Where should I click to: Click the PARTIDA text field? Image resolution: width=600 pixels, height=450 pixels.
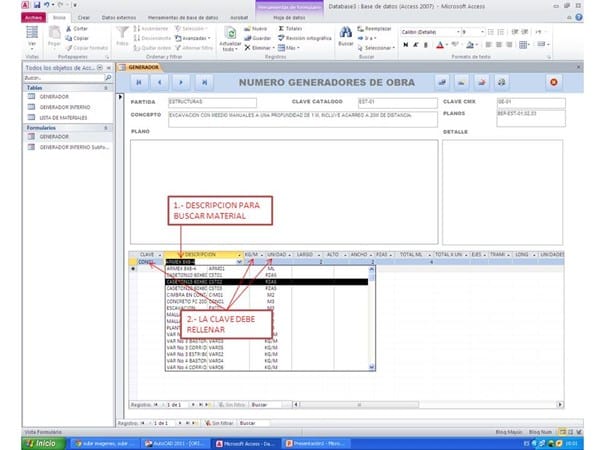click(212, 102)
